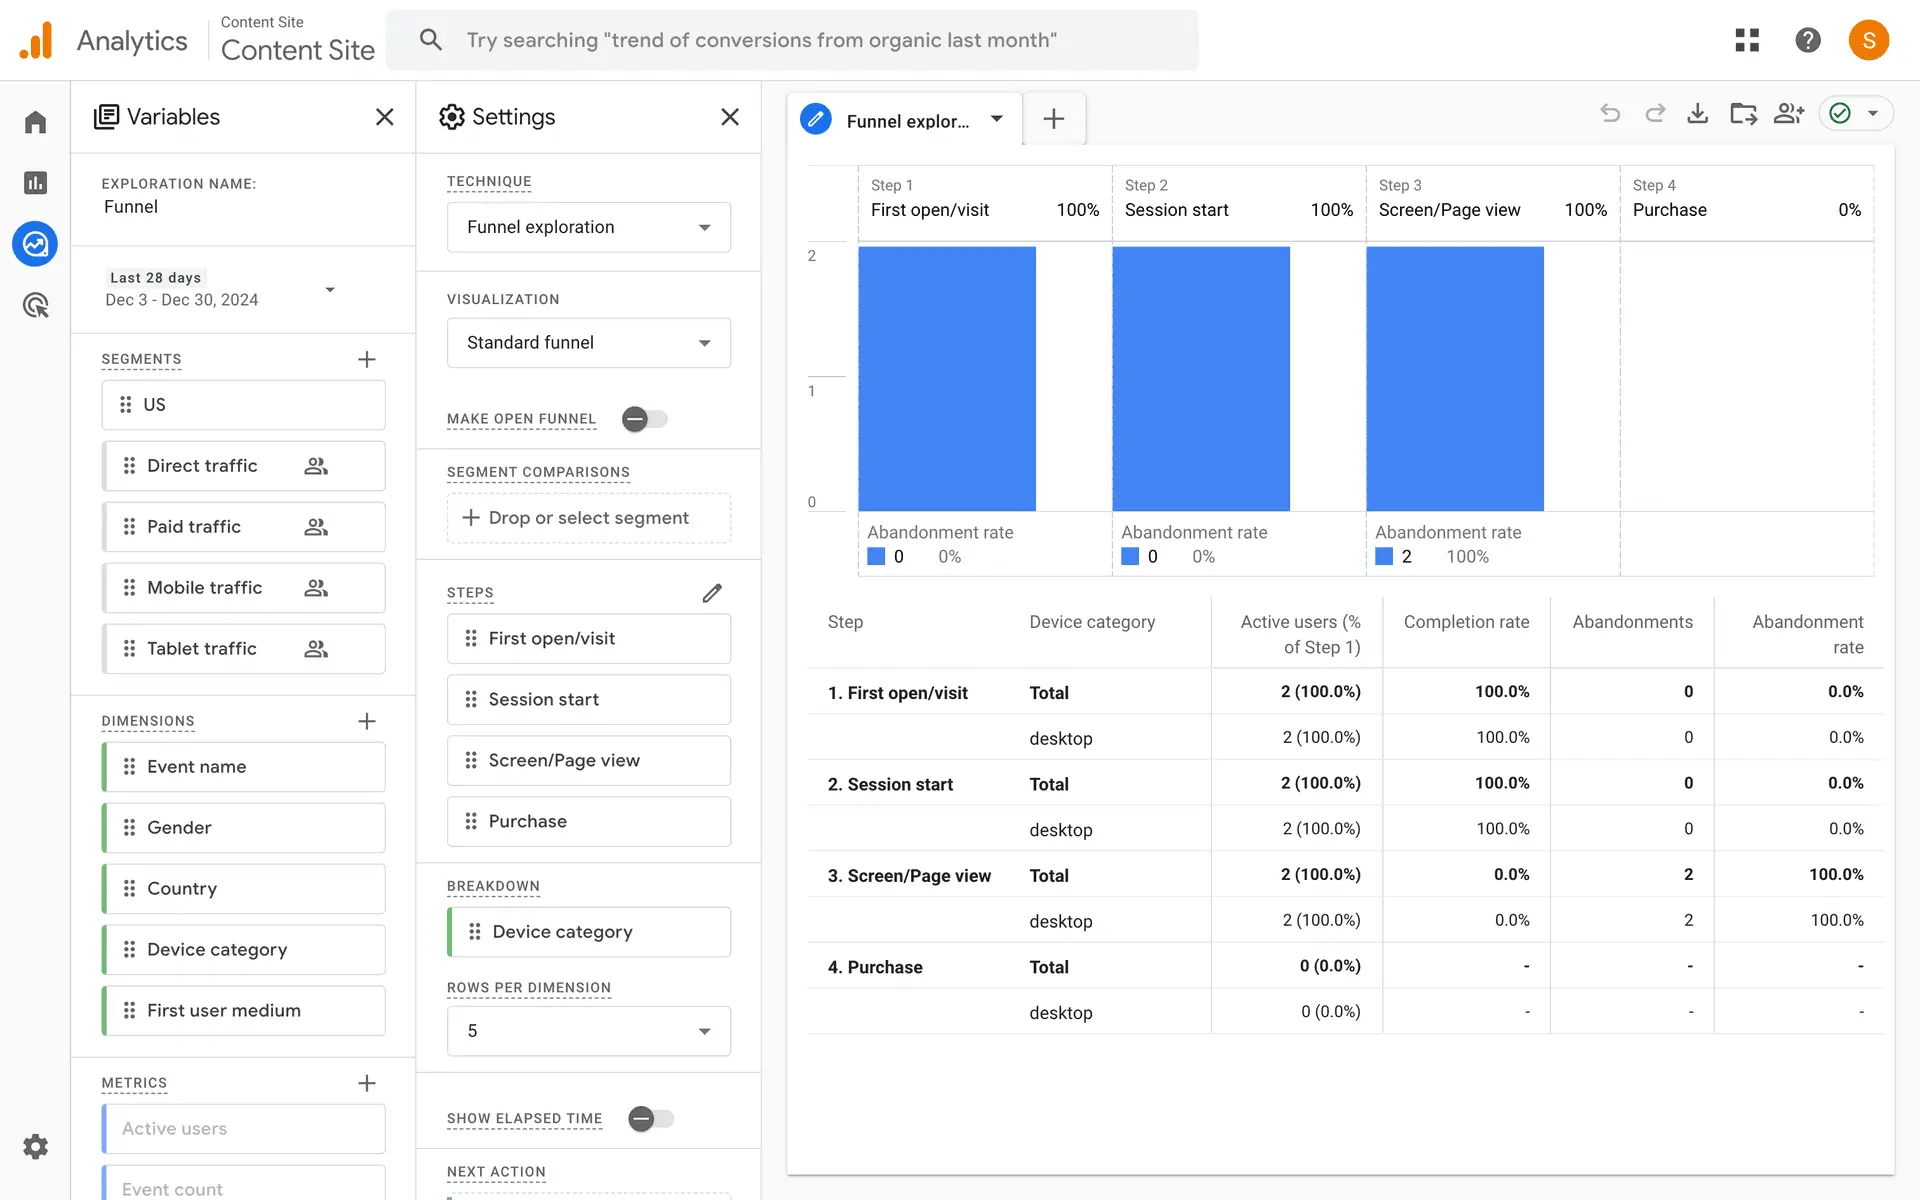Toggle Make Open Funnel switch
This screenshot has width=1920, height=1200.
pyautogui.click(x=644, y=419)
